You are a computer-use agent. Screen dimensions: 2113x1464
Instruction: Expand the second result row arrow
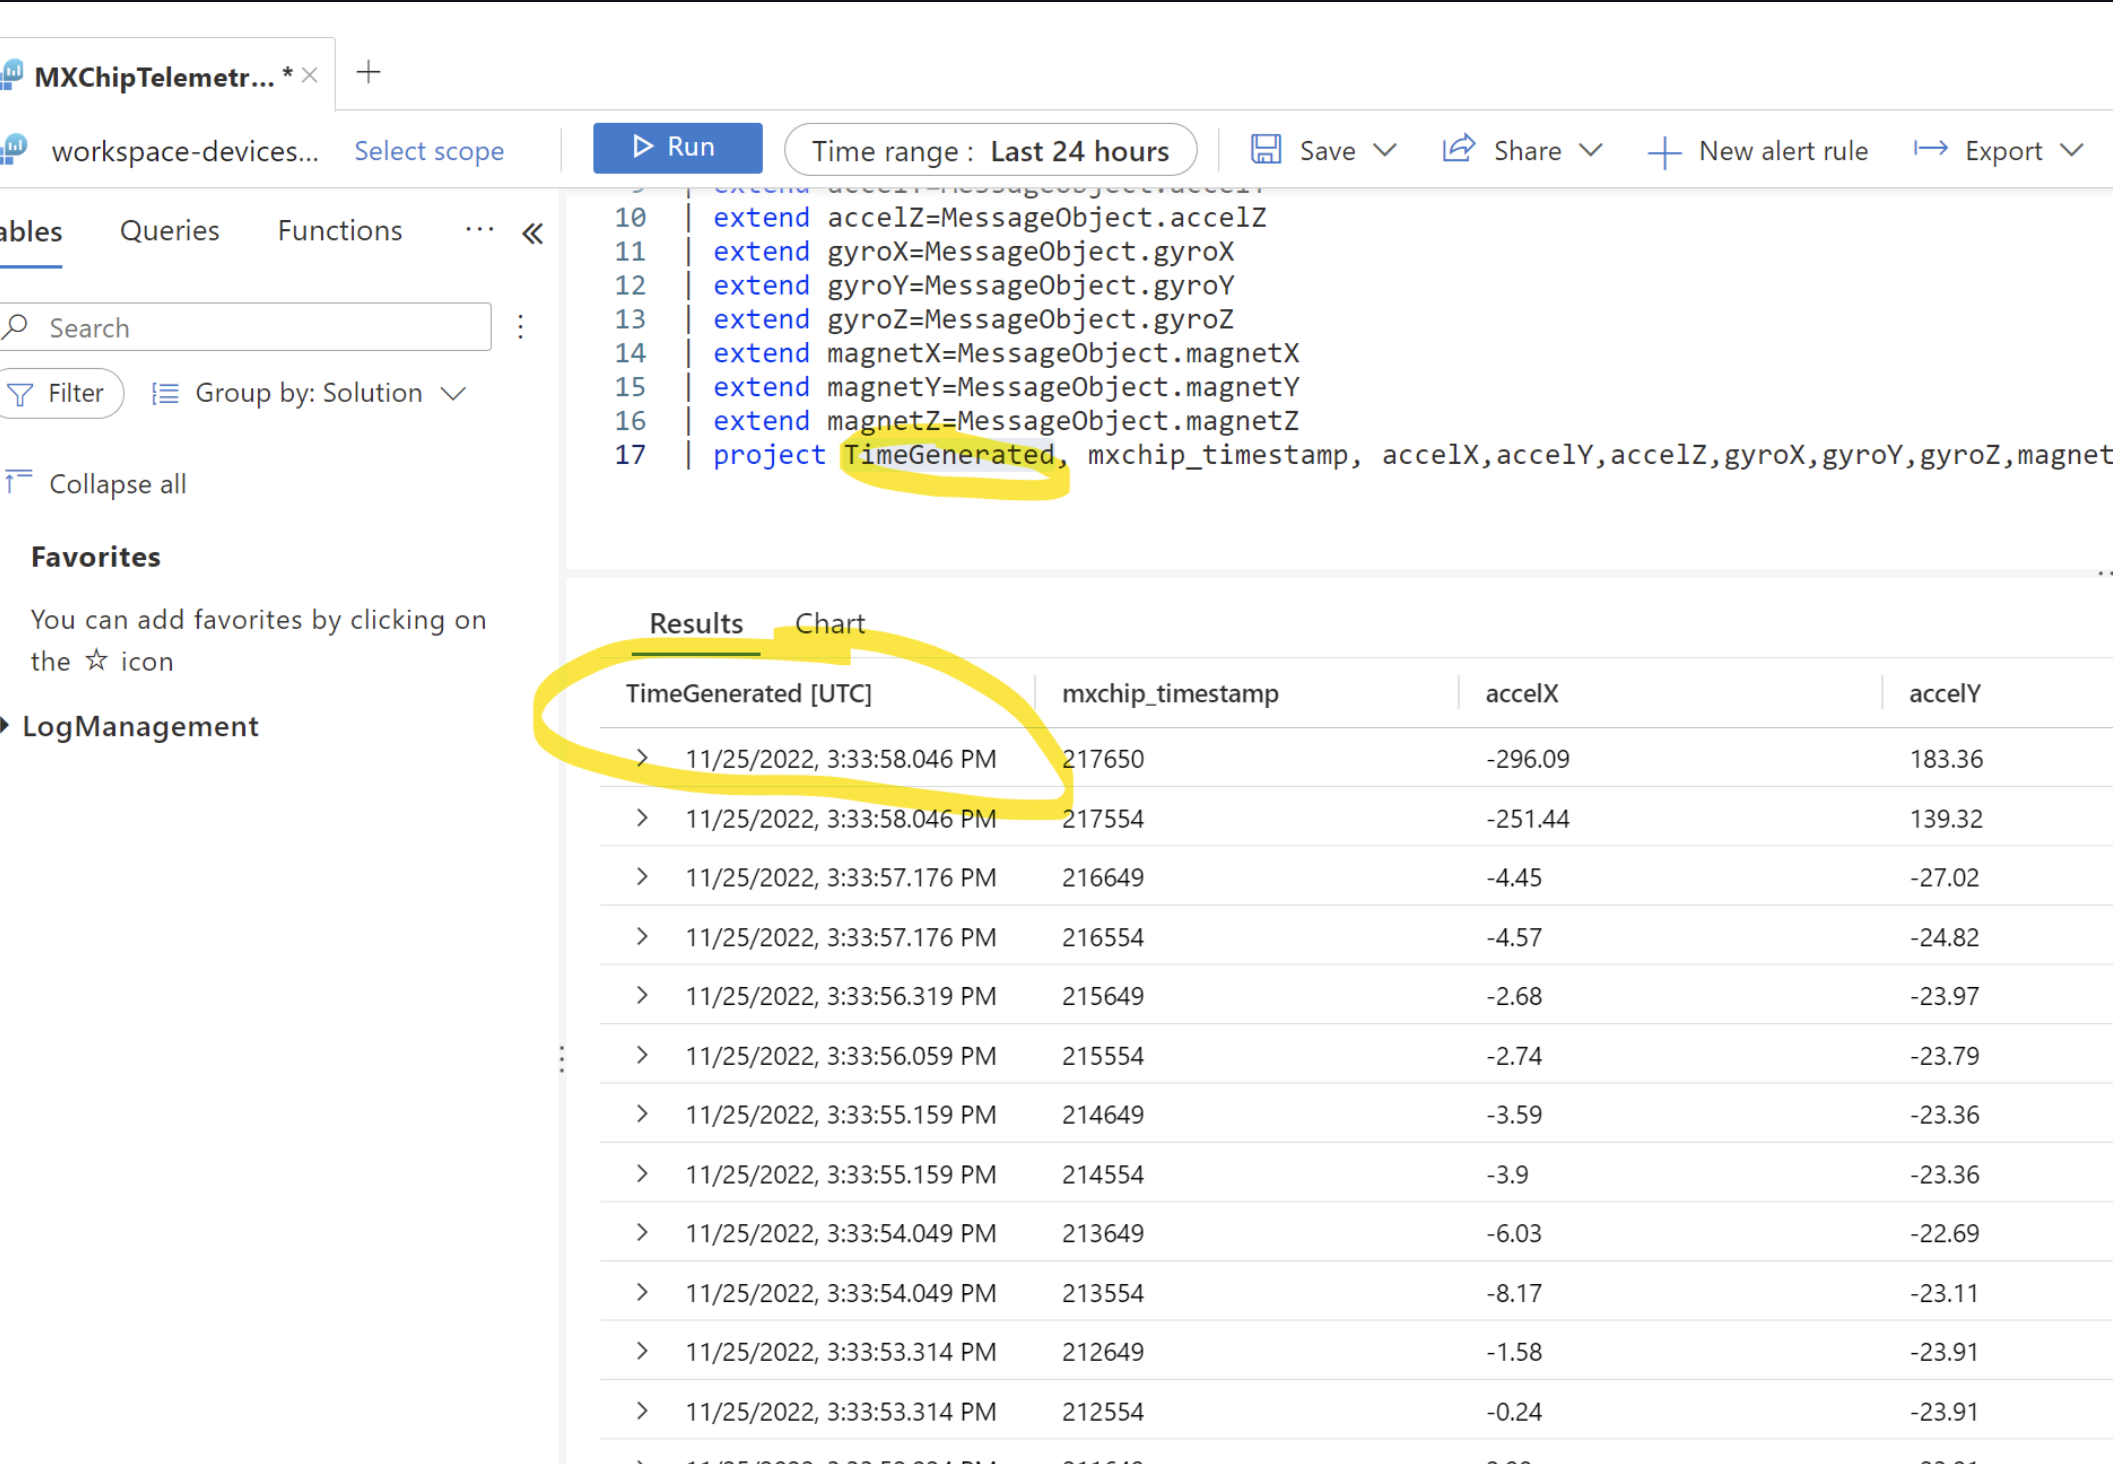(641, 819)
